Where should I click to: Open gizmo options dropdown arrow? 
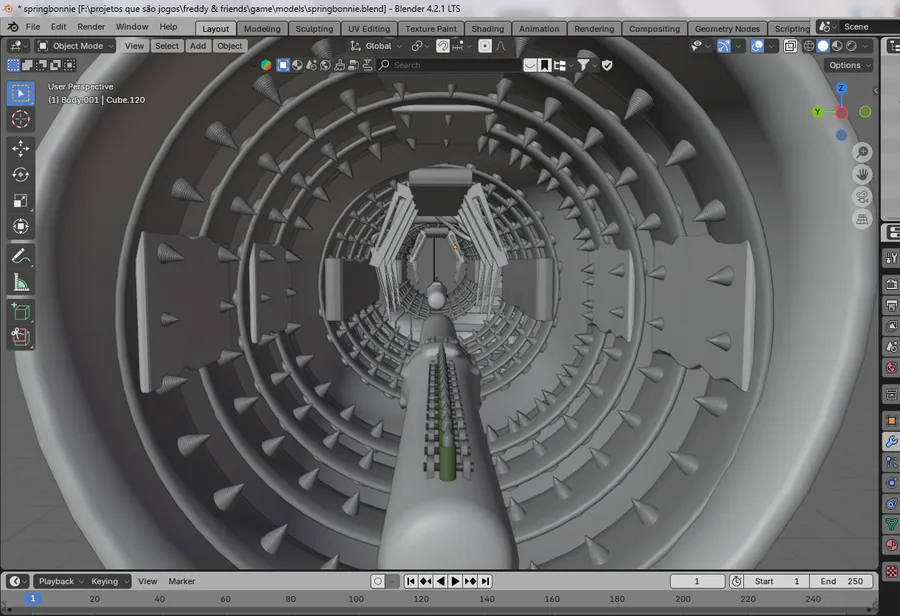click(738, 46)
